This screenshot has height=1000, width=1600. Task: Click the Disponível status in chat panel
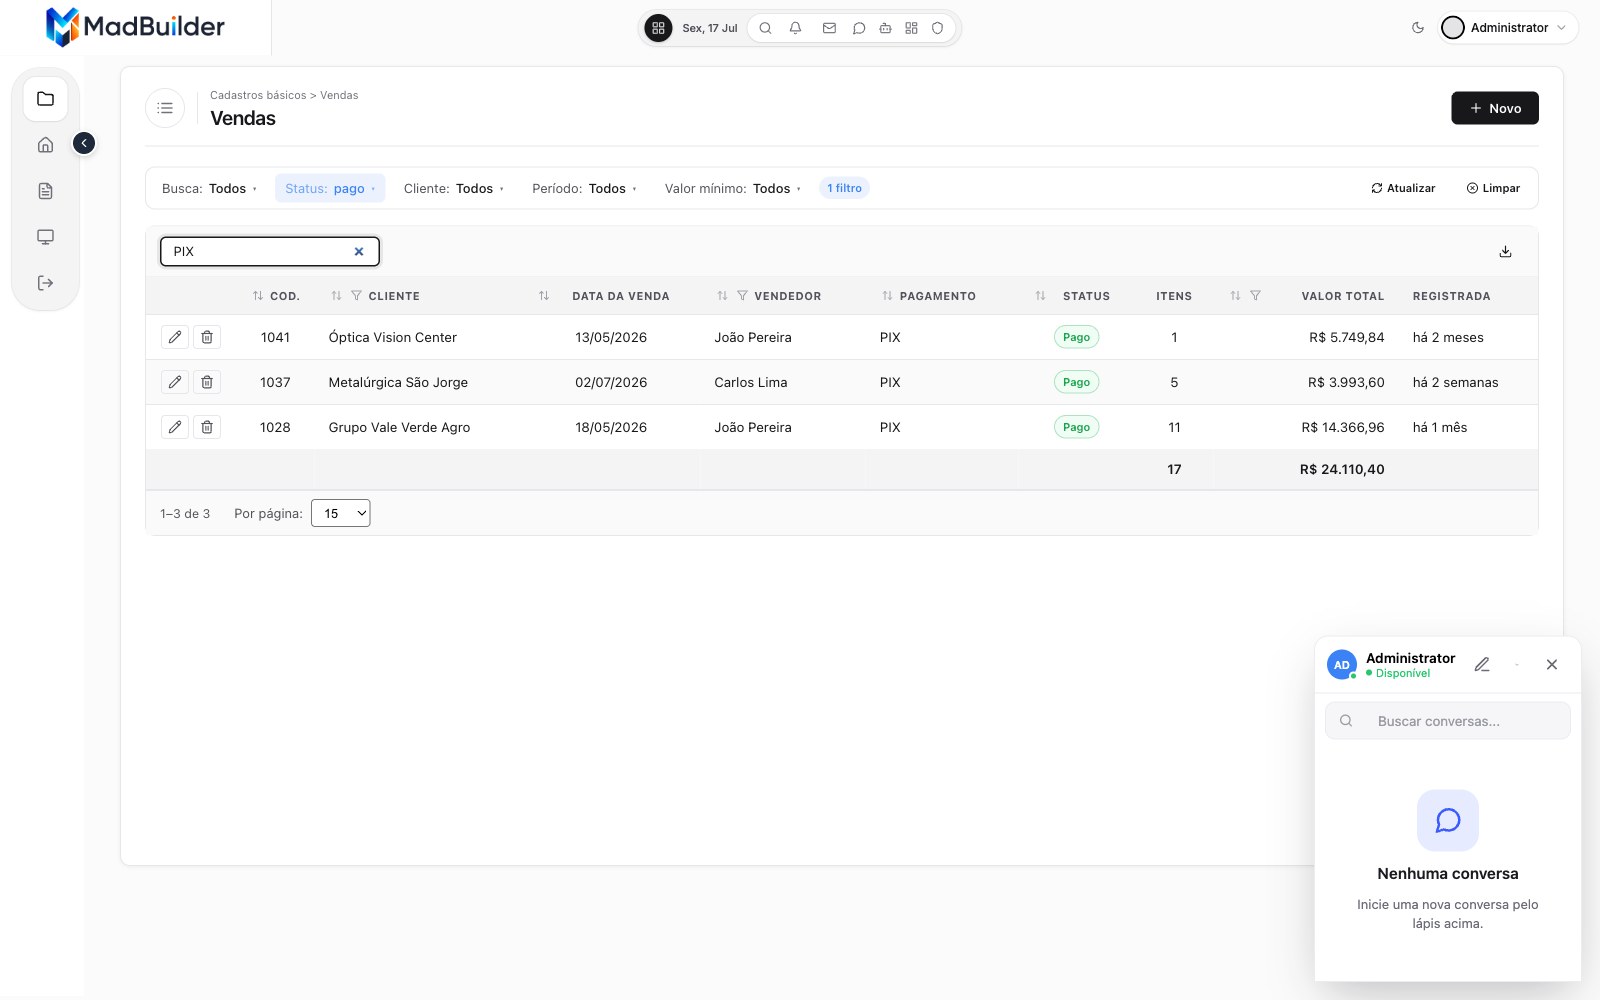(x=1398, y=674)
